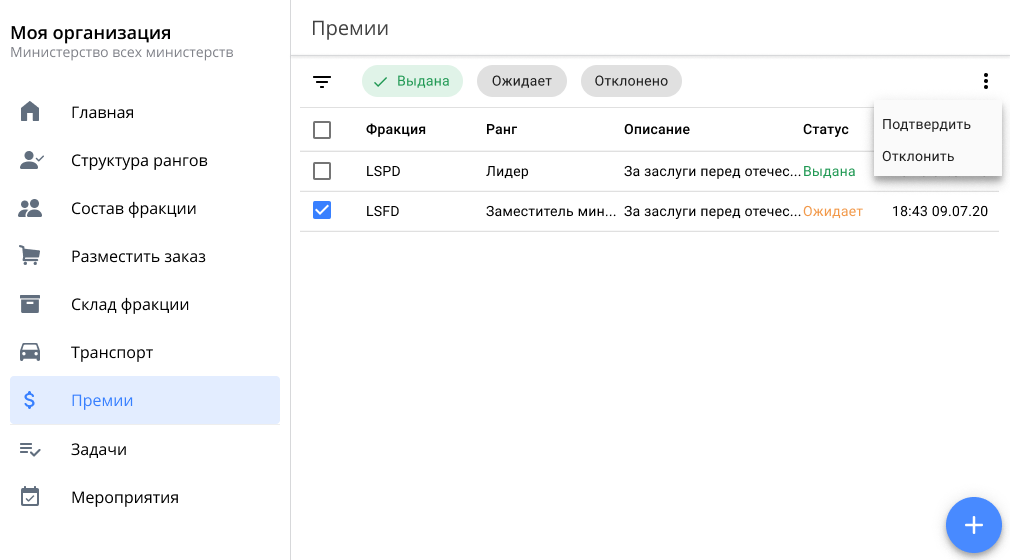Uncheck the LSFD row checkbox
1010x560 pixels.
[322, 211]
